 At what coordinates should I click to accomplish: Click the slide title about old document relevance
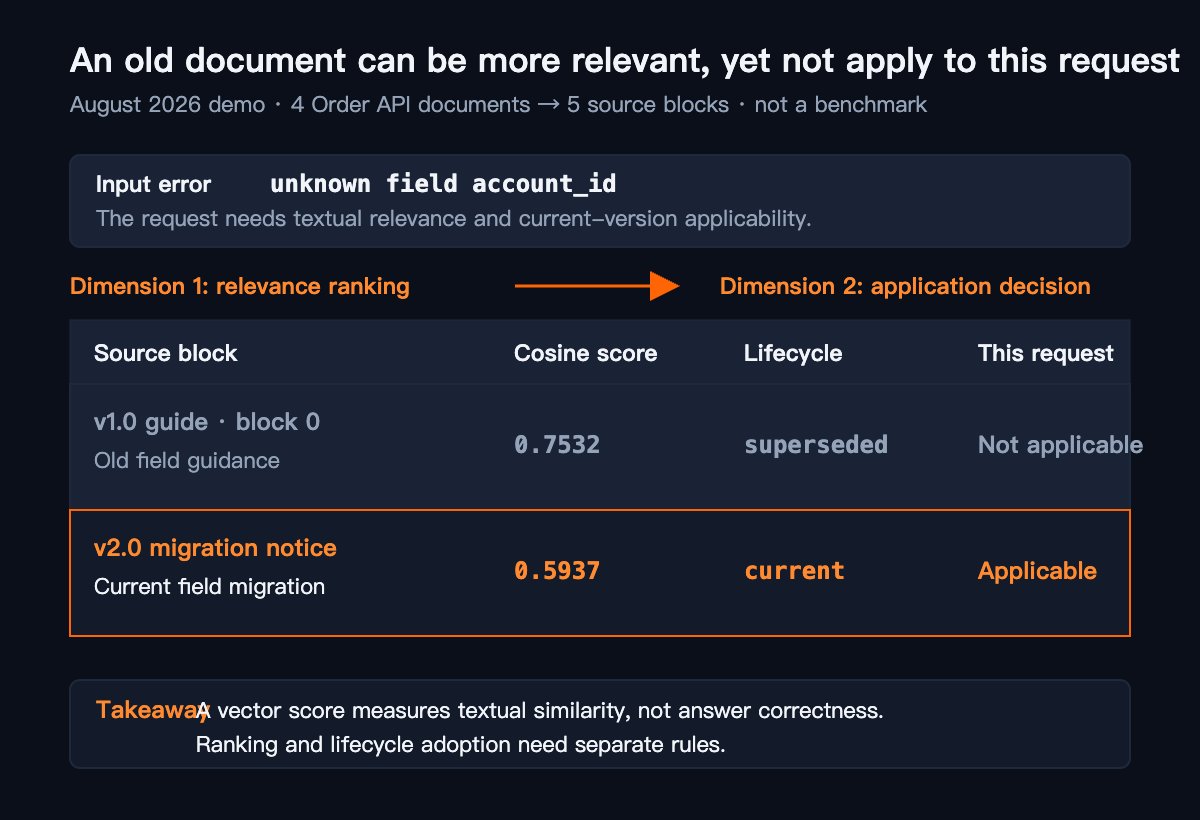pos(625,62)
